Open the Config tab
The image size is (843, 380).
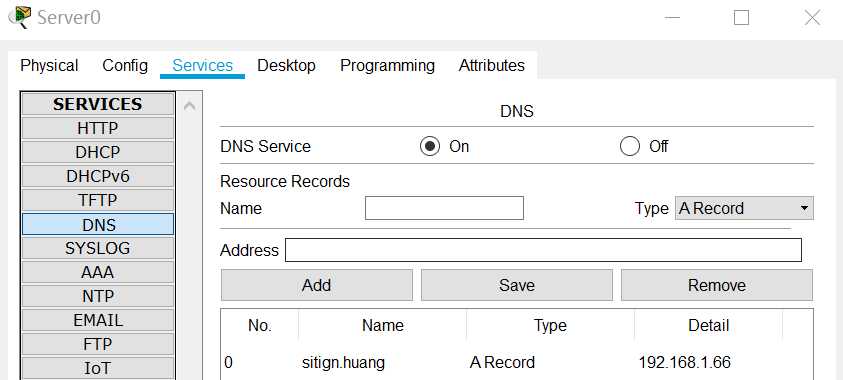pos(125,66)
